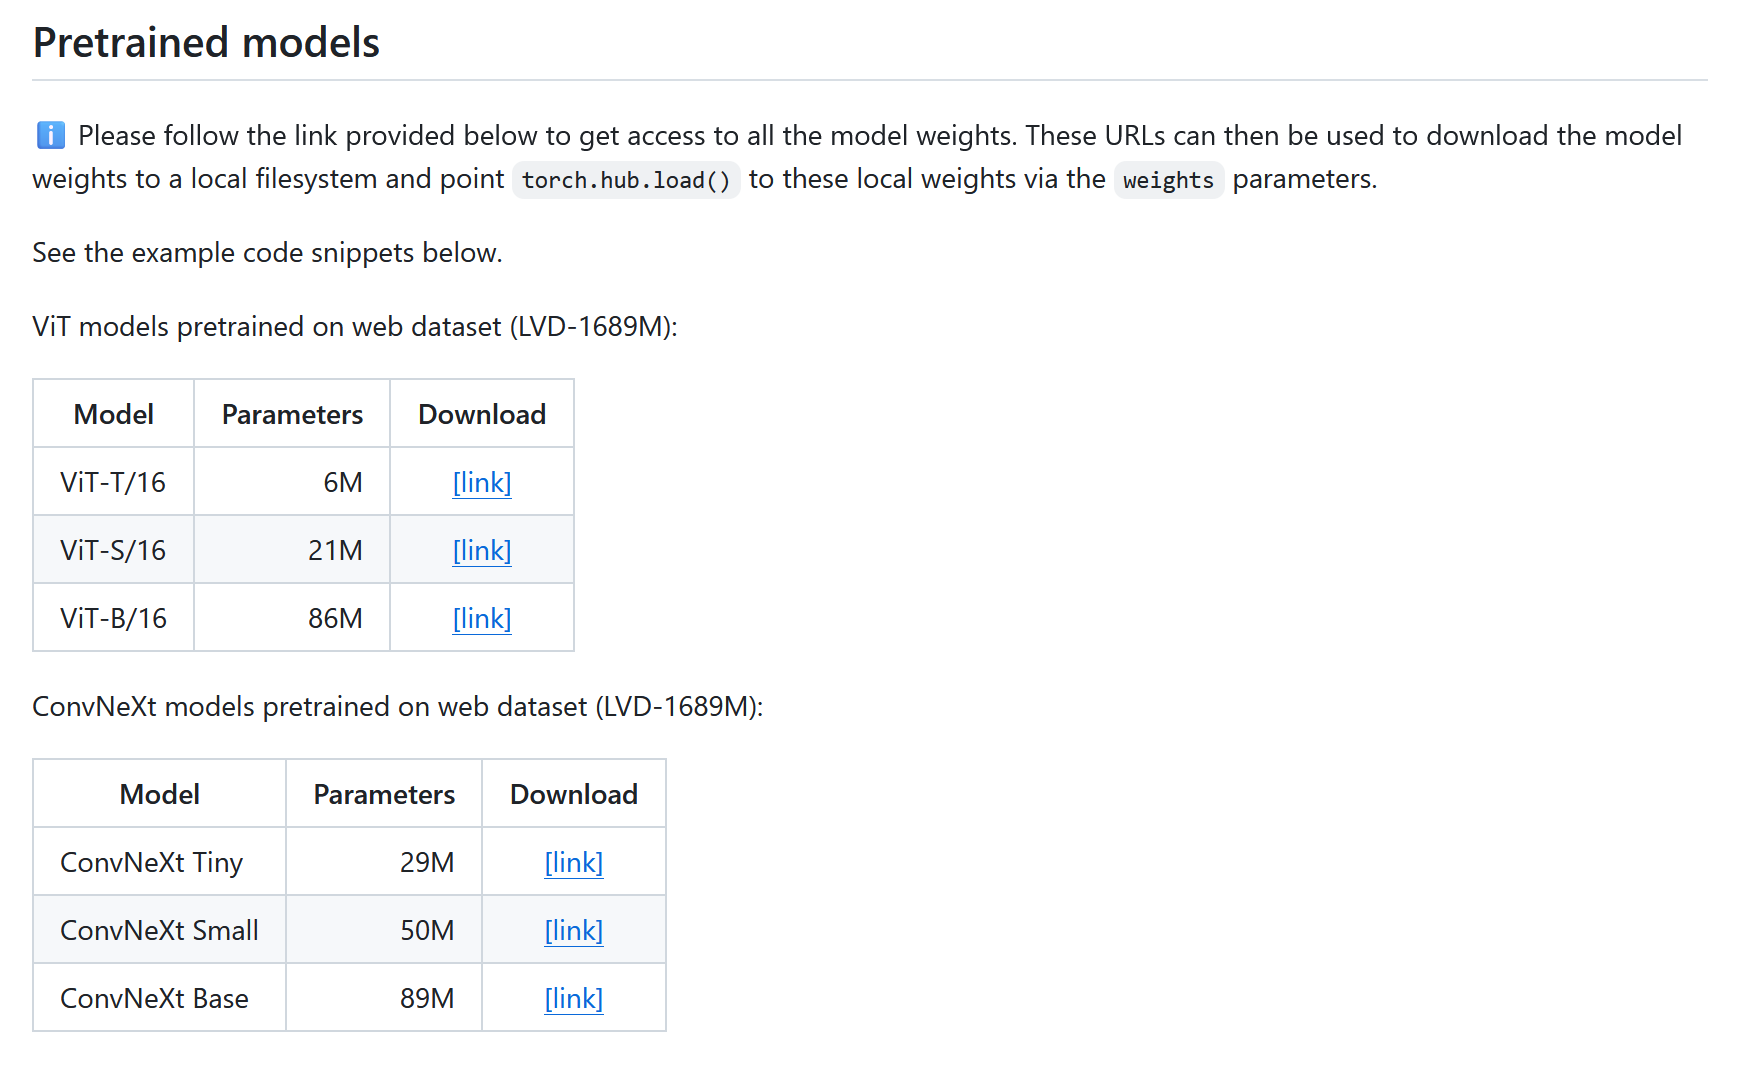Click the Parameters header in ViT table
1741x1069 pixels.
(x=292, y=415)
